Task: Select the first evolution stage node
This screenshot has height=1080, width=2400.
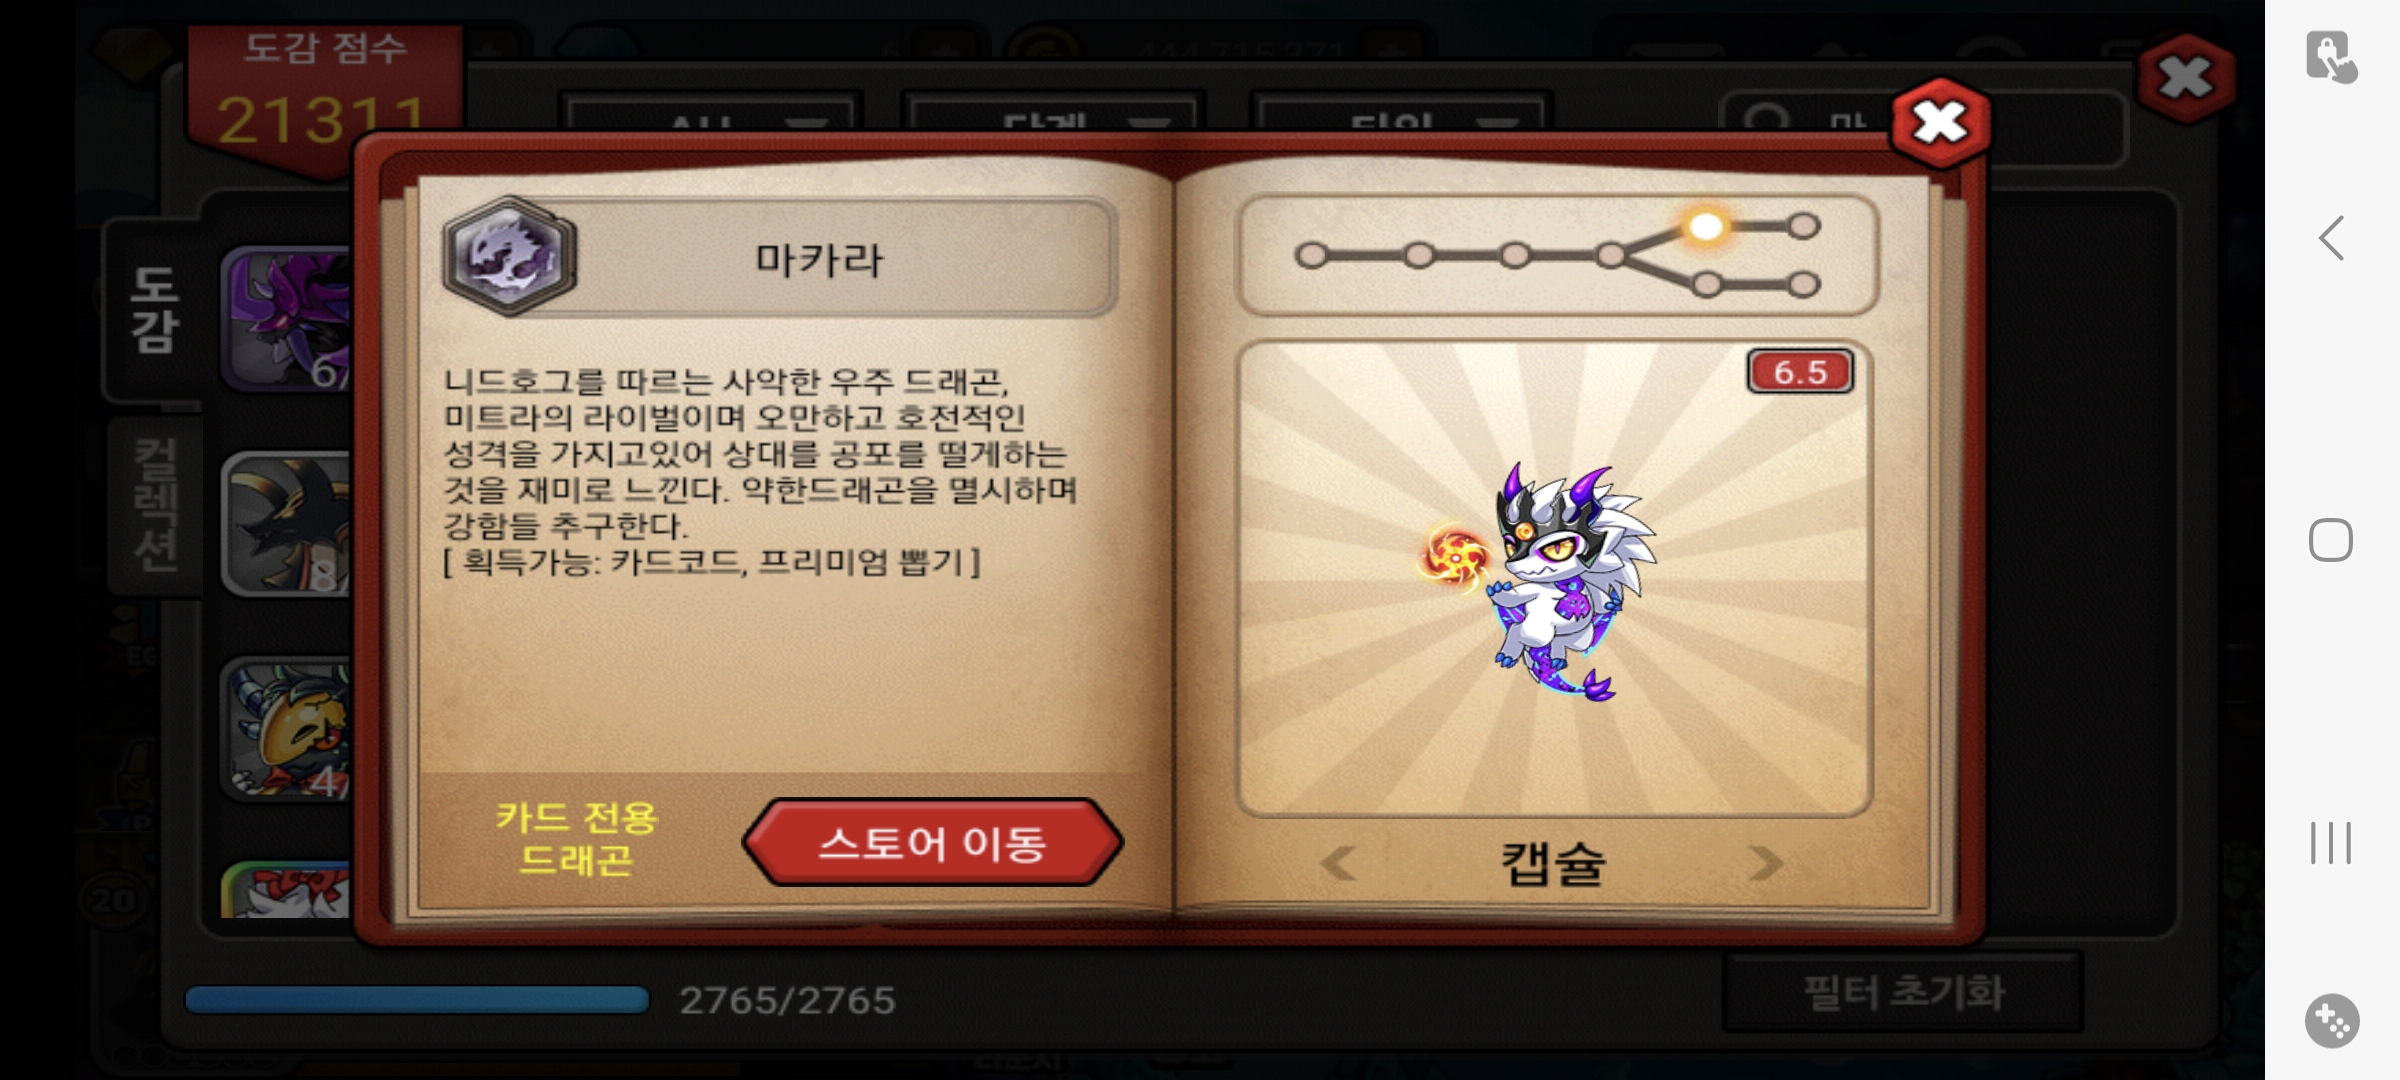Action: [x=1311, y=256]
